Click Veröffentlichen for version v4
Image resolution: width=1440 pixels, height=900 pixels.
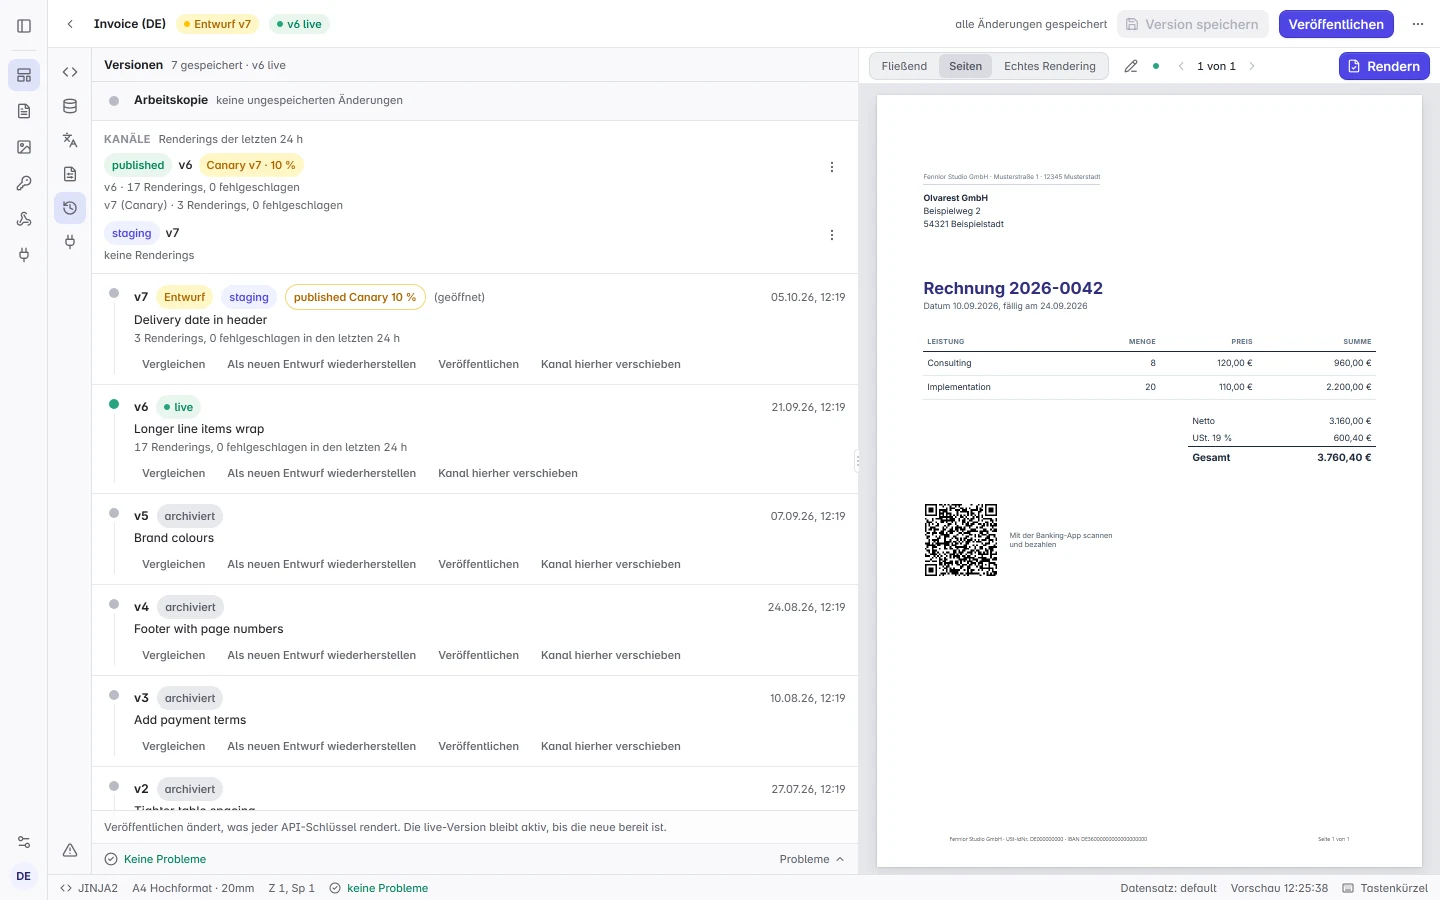[478, 655]
